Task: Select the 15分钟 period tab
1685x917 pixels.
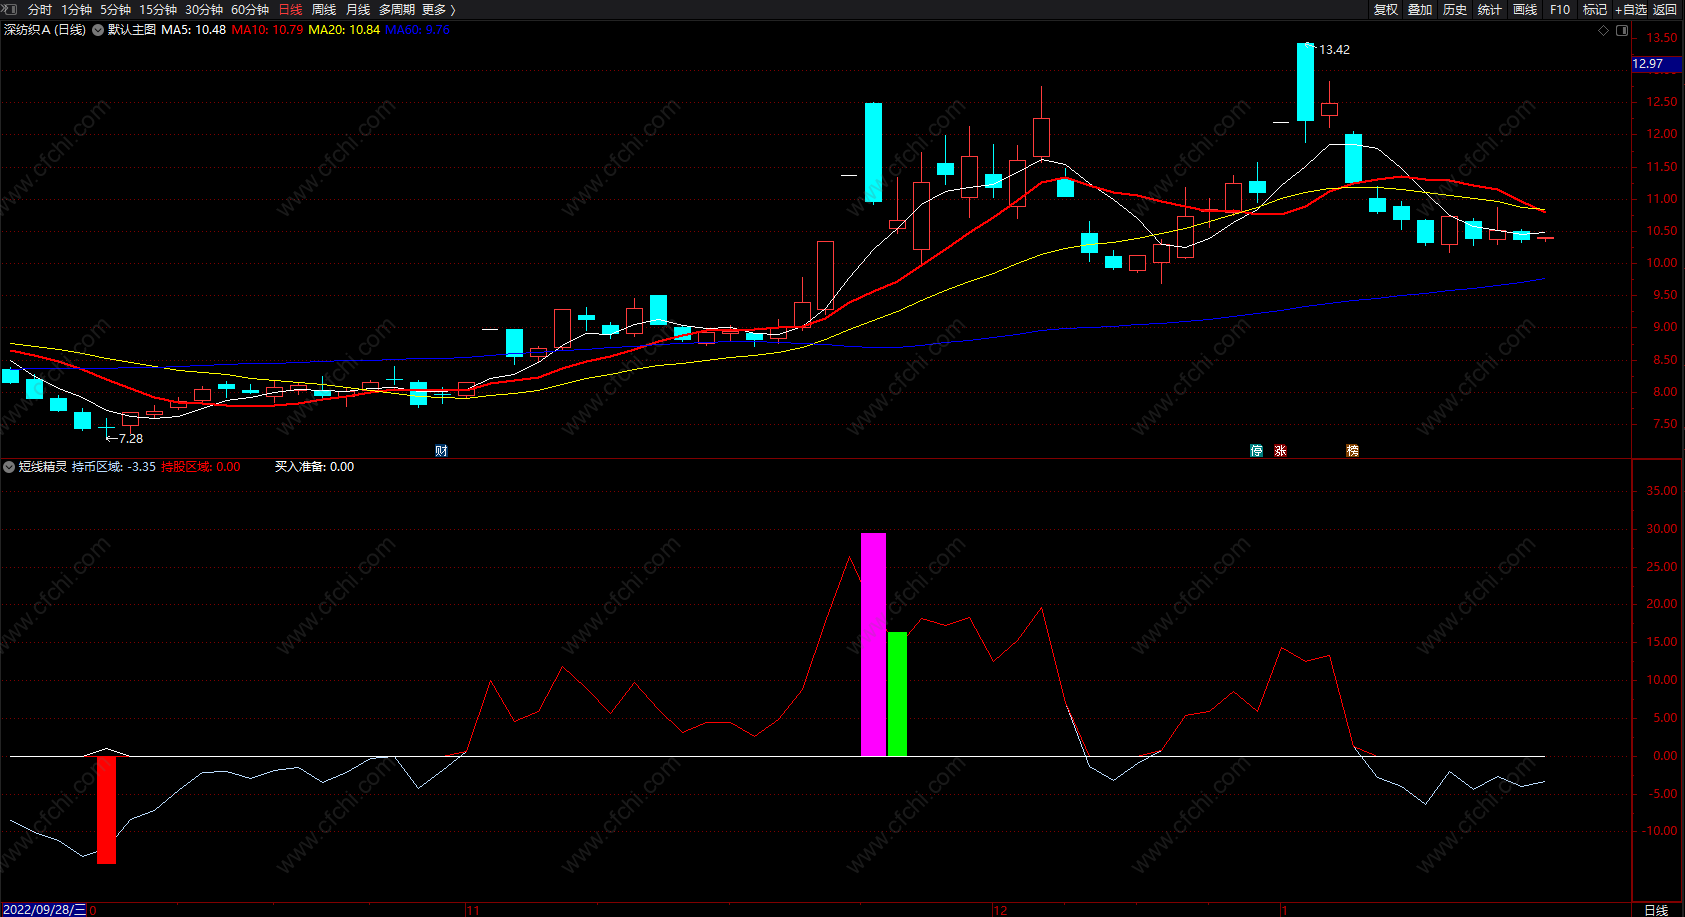Action: pyautogui.click(x=158, y=9)
